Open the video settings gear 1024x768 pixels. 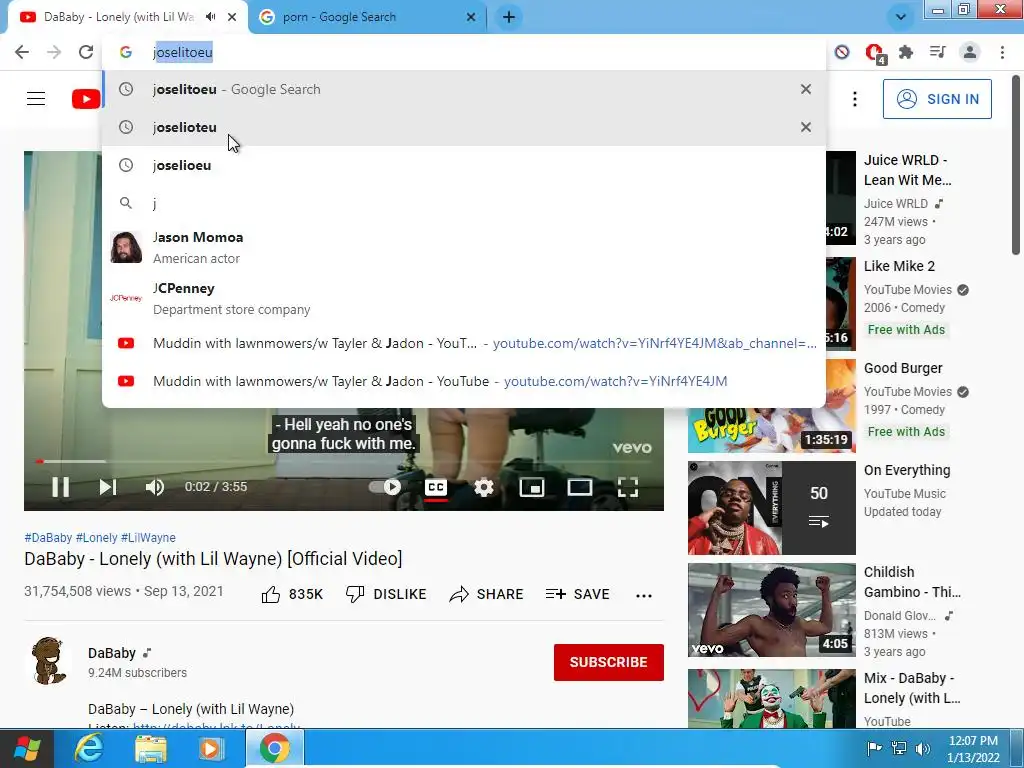click(483, 487)
